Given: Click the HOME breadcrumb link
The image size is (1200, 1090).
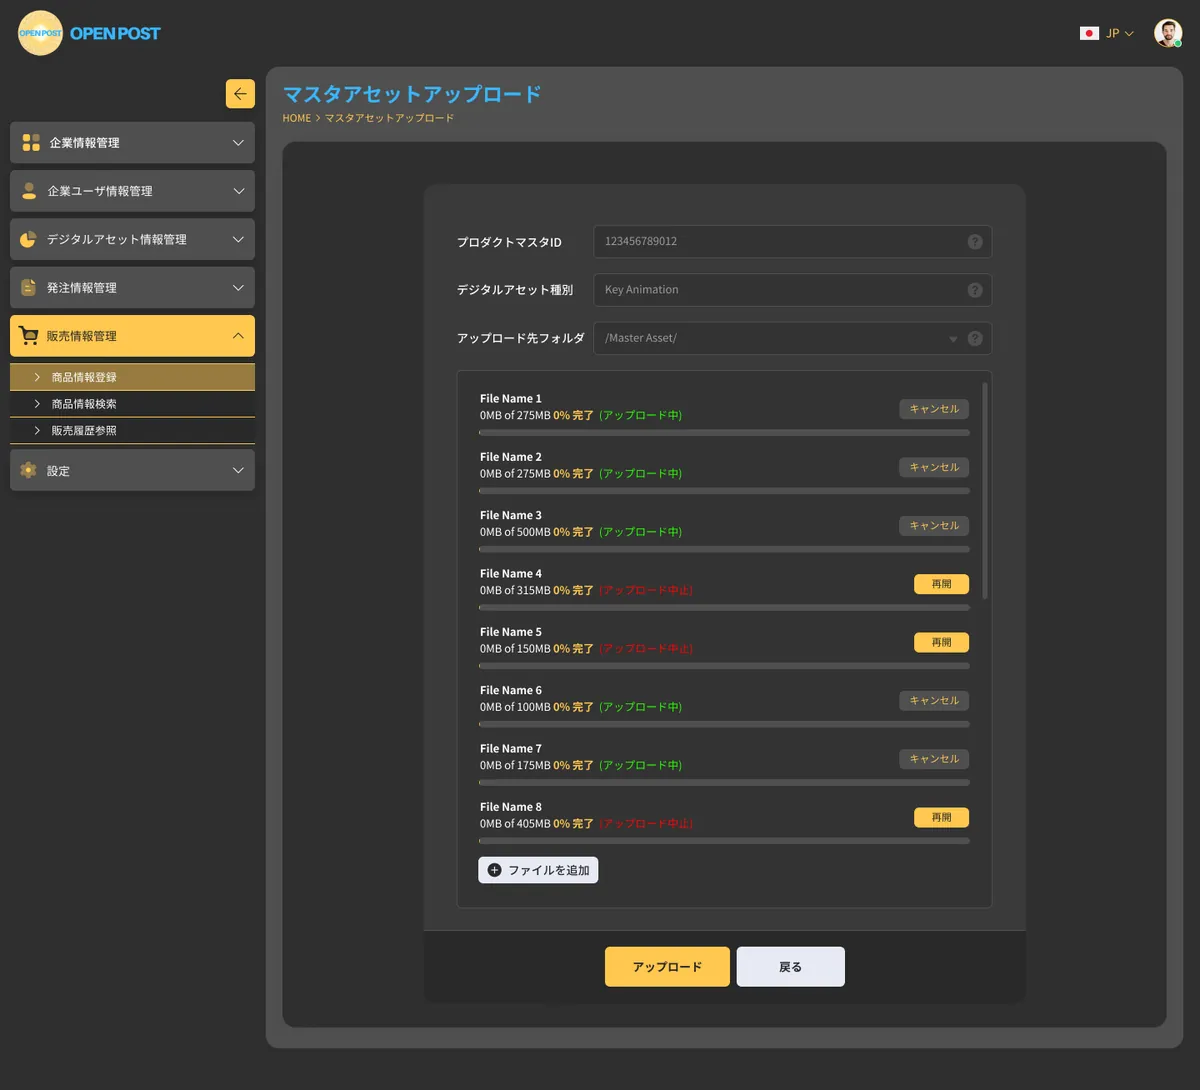Looking at the screenshot, I should [x=297, y=118].
